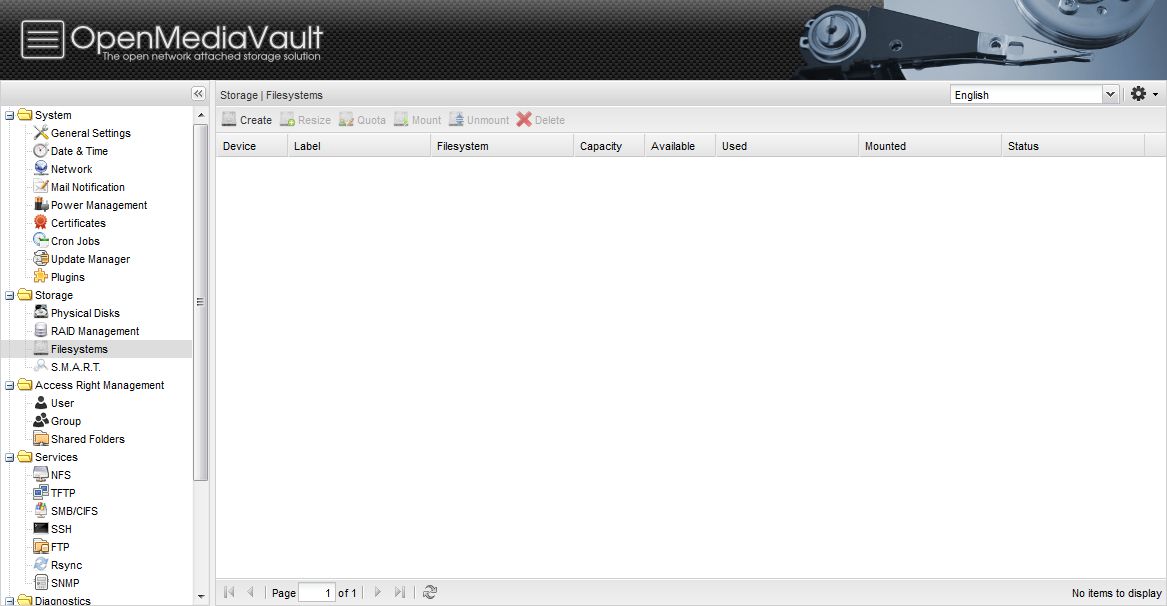Open Update Manager icon
This screenshot has height=606, width=1167.
(41, 258)
